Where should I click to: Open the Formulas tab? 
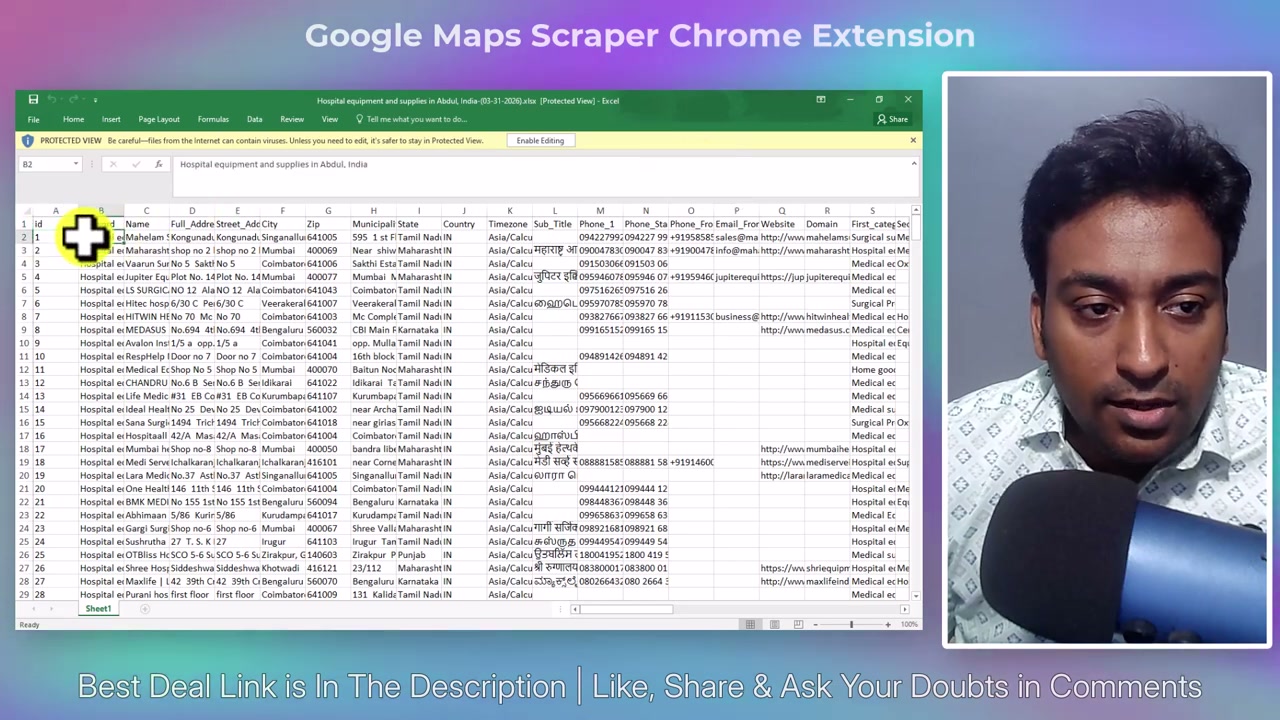click(x=213, y=119)
